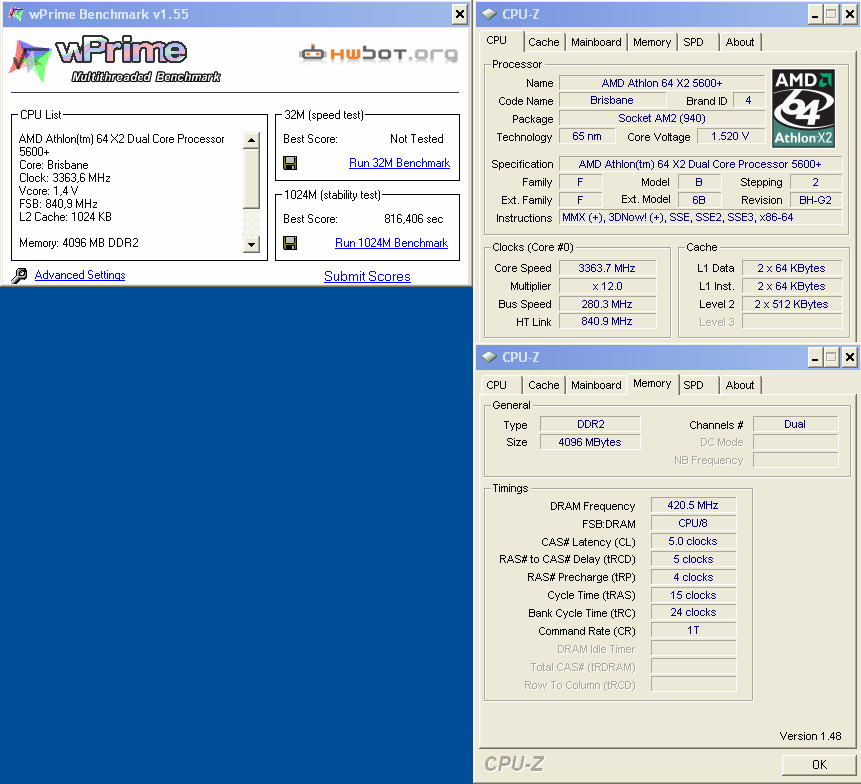Click the Core Voltage 1.520 V value
Screen dimensions: 861x784
[x=730, y=136]
